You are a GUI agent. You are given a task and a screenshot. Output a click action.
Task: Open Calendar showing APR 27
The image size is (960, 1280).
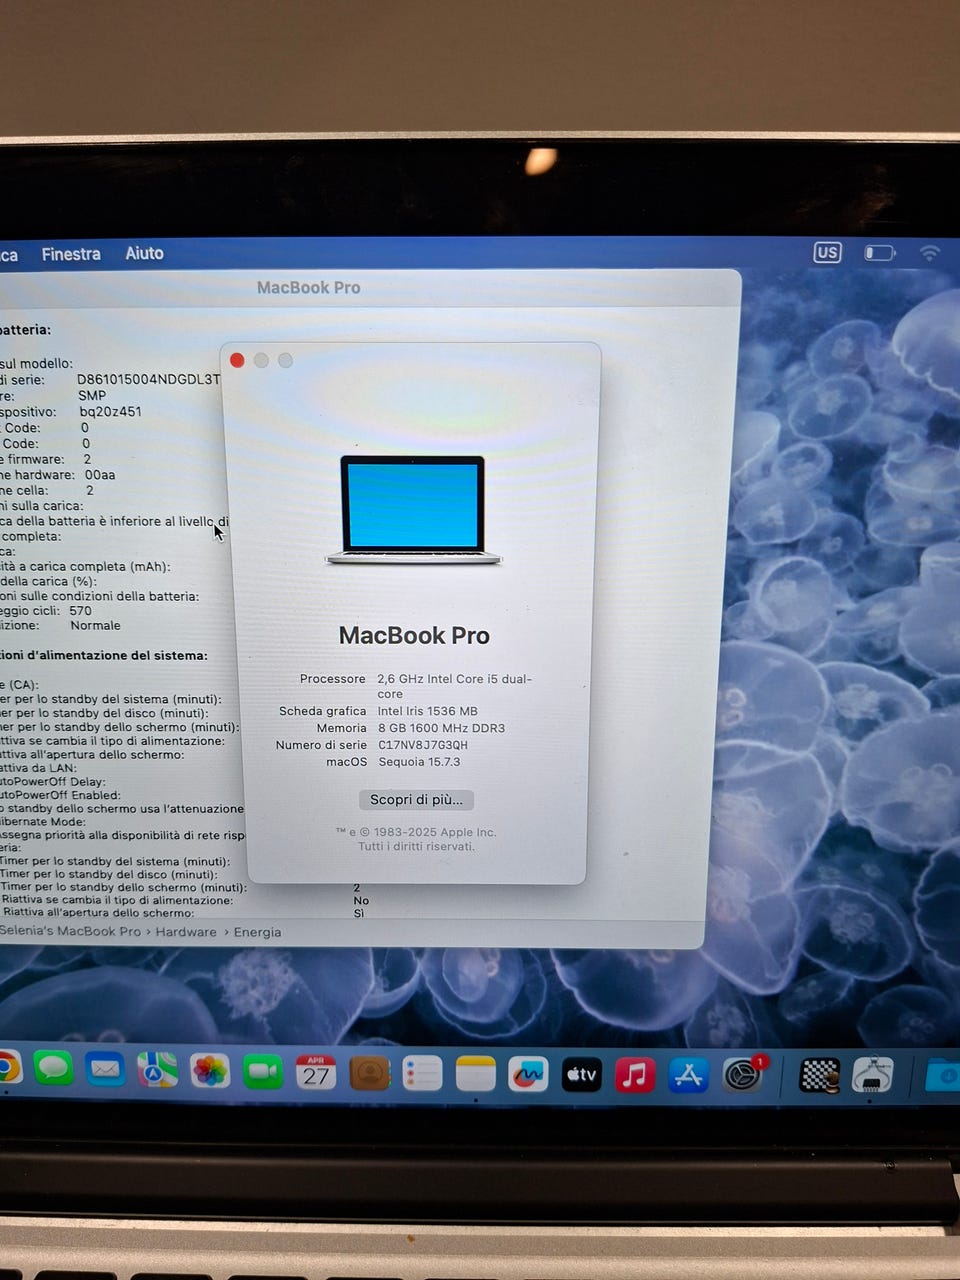(x=316, y=1073)
